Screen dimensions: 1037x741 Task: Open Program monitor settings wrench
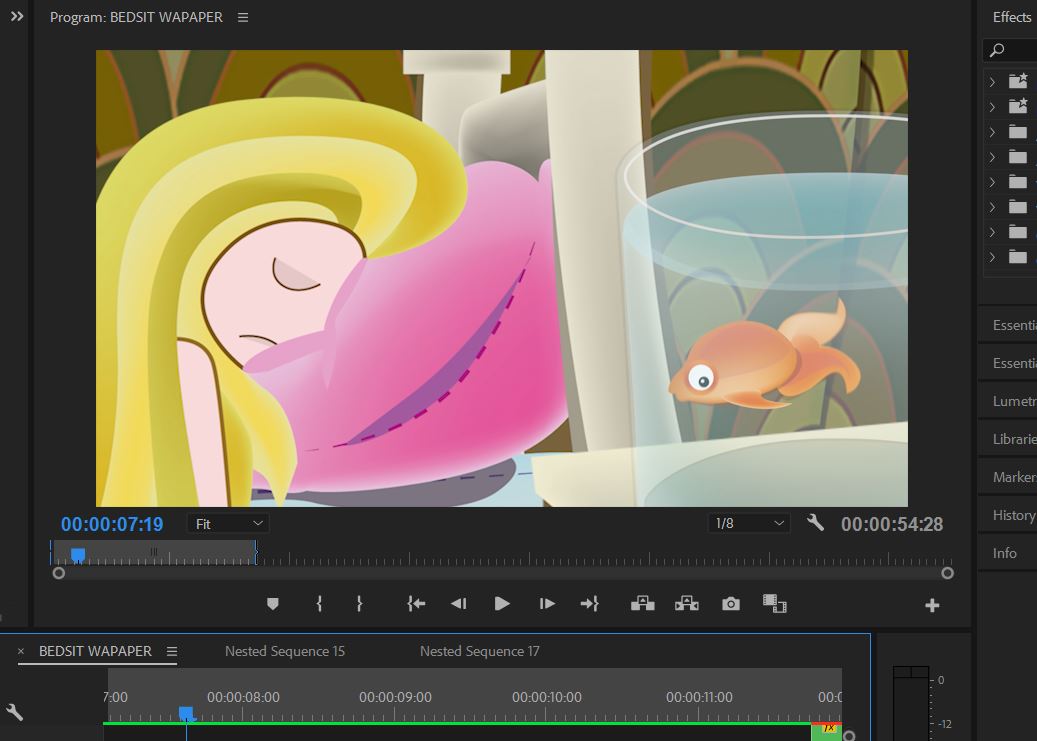click(x=815, y=523)
